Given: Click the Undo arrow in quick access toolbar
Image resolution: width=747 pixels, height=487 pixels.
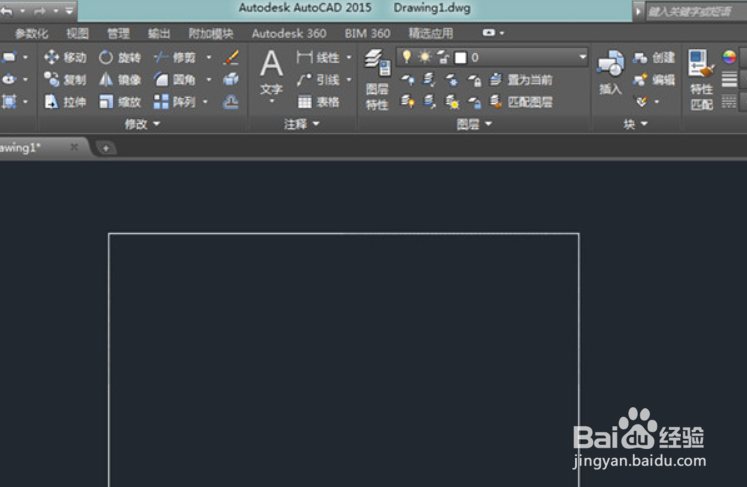Looking at the screenshot, I should click(x=7, y=10).
